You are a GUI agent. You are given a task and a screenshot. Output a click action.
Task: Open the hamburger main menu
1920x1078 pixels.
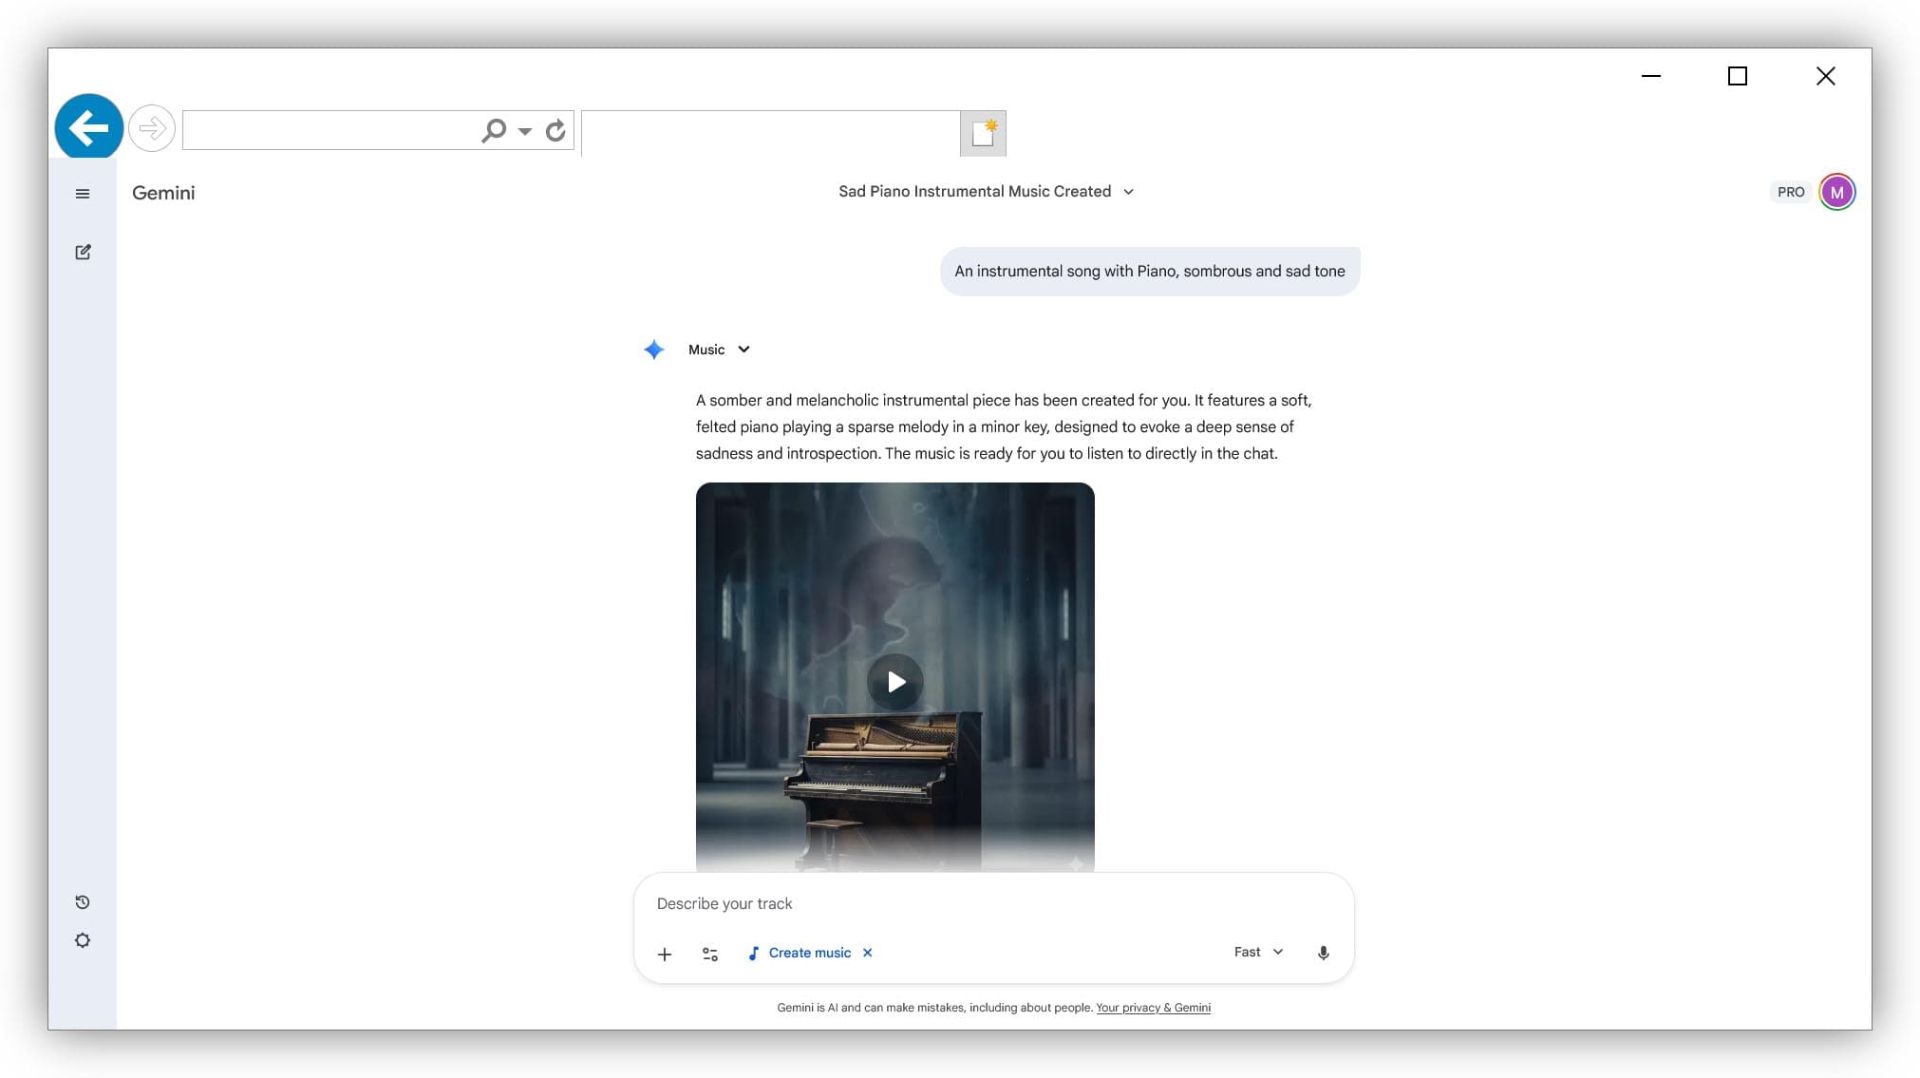[x=83, y=194]
